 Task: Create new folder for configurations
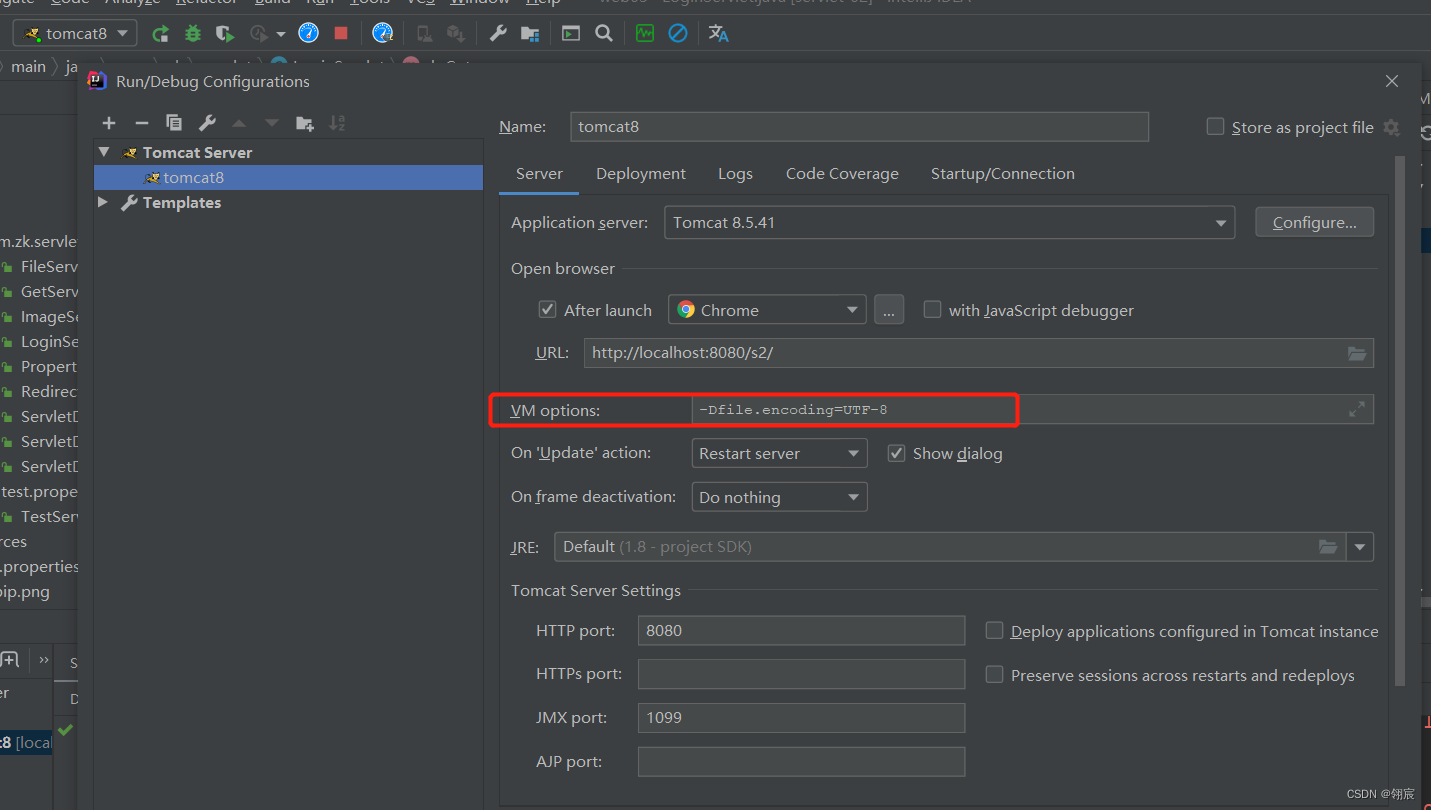pyautogui.click(x=305, y=123)
